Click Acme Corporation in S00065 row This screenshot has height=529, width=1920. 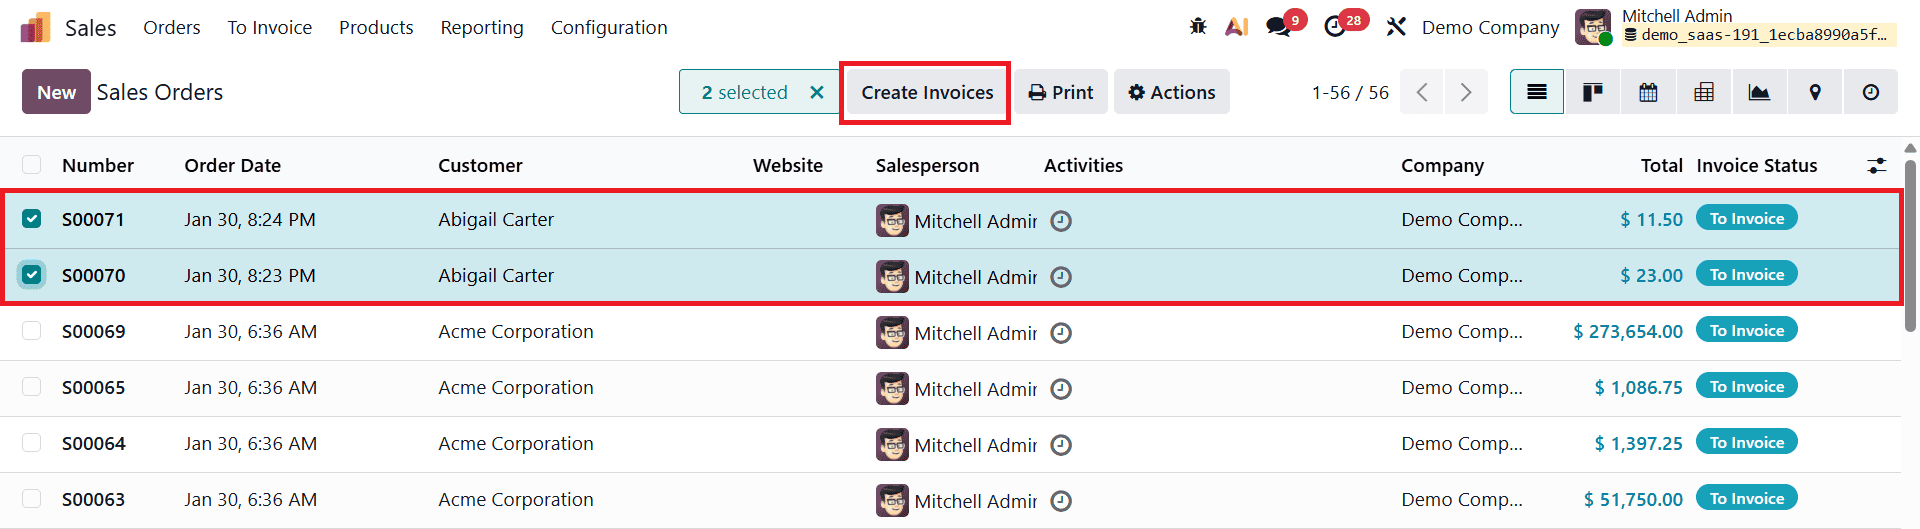[516, 387]
